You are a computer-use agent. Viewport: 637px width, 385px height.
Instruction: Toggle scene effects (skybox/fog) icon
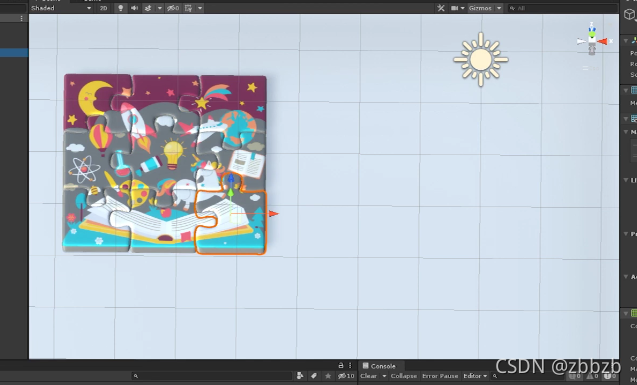[148, 8]
